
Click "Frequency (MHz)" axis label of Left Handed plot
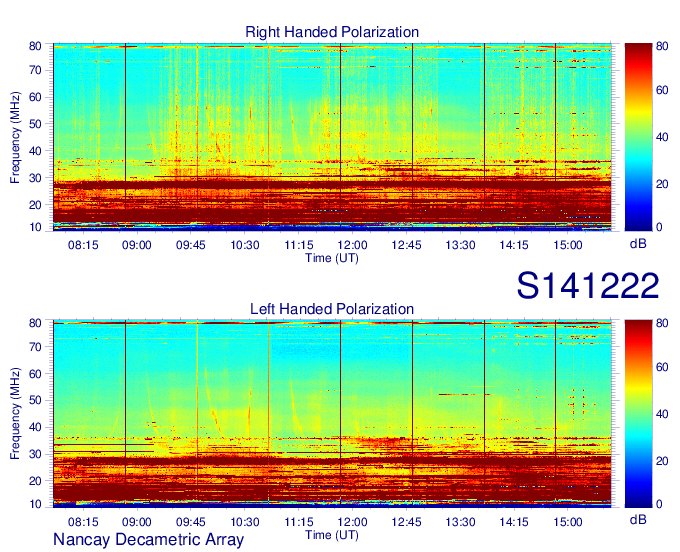pyautogui.click(x=15, y=414)
